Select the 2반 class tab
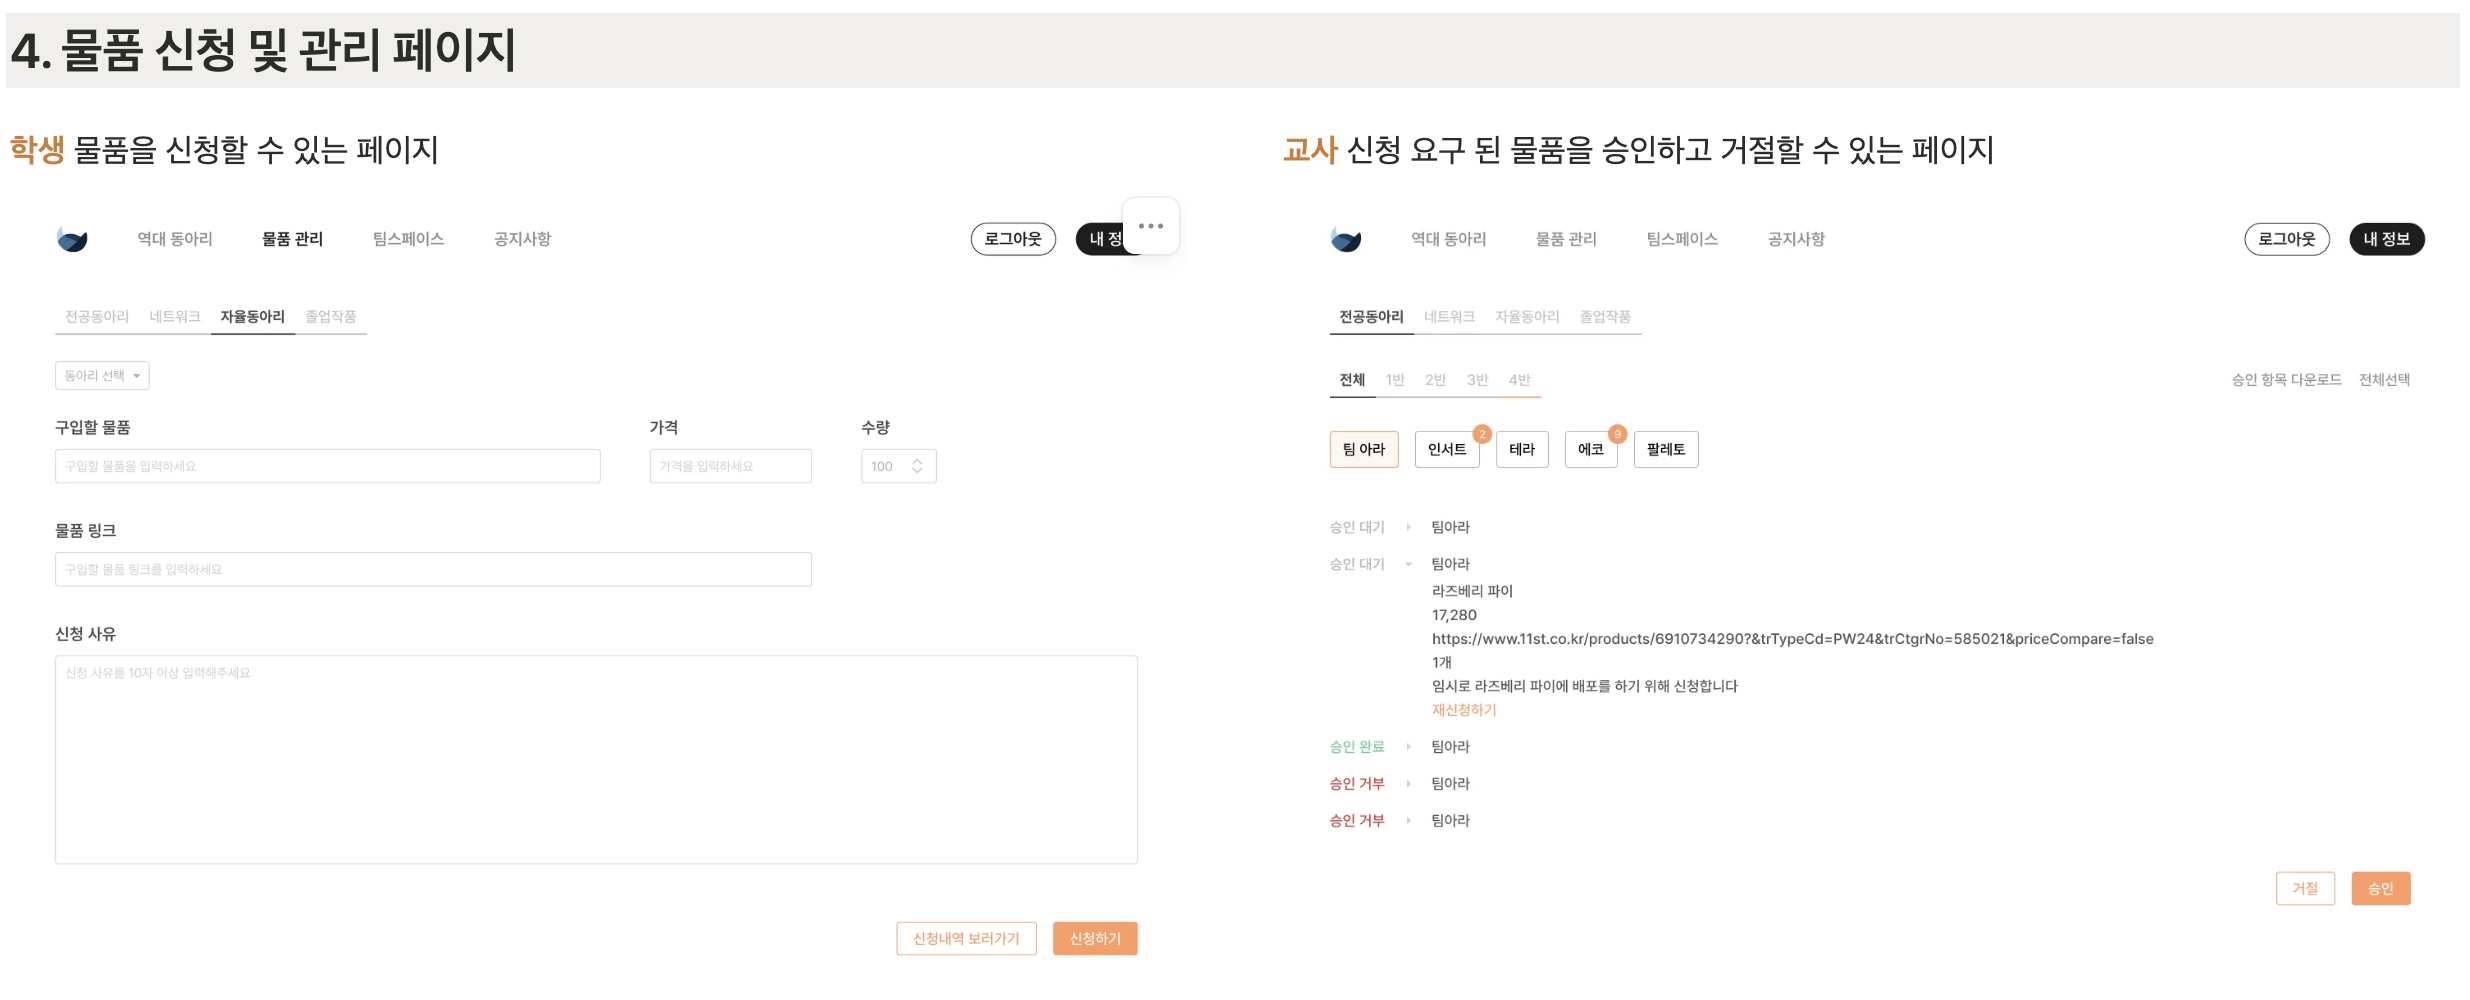 click(x=1435, y=380)
